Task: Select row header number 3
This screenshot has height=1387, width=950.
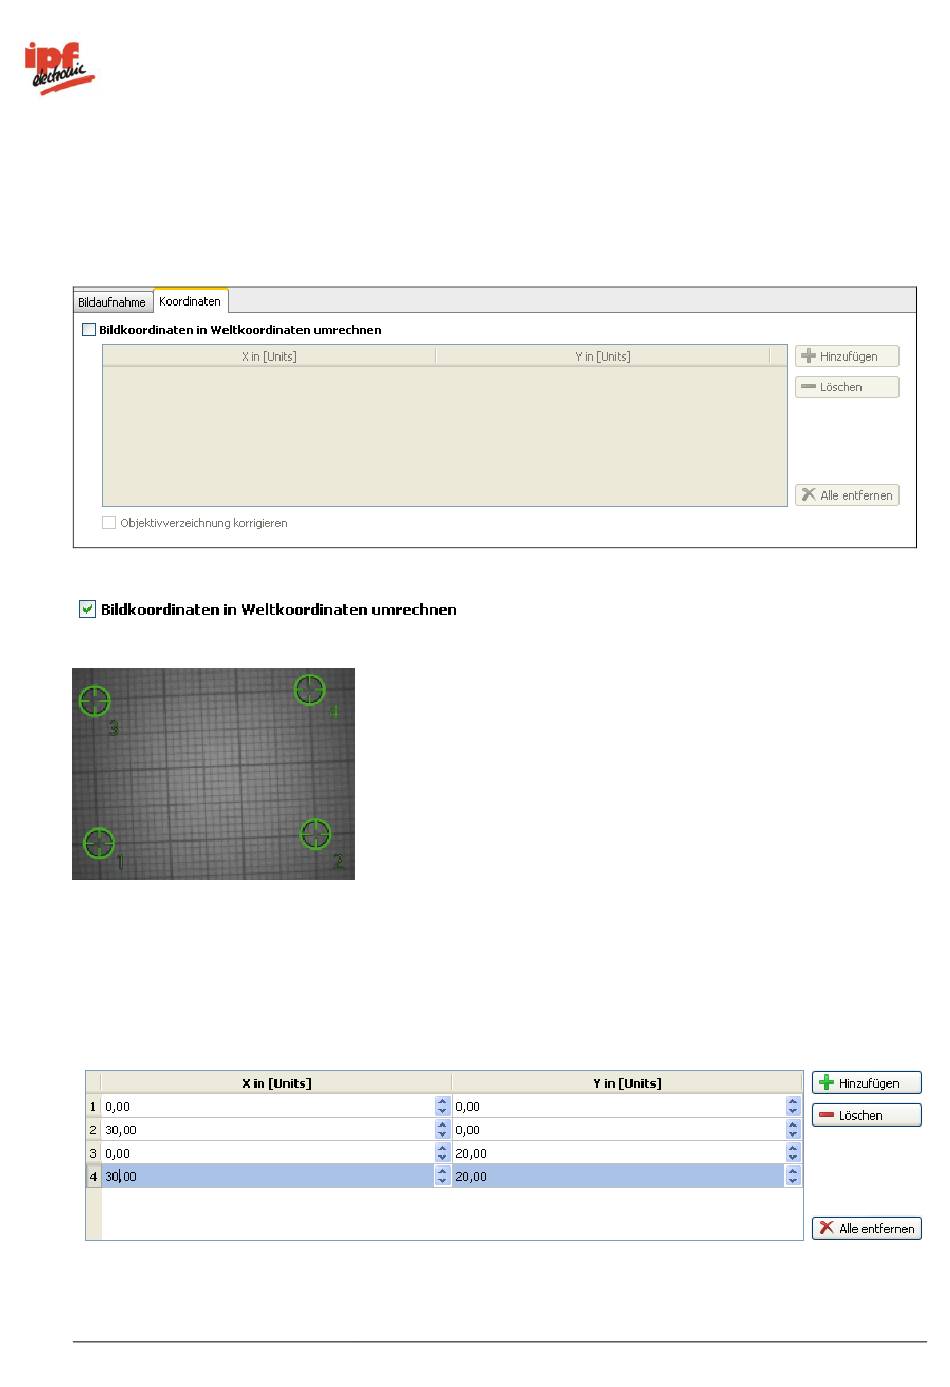Action: point(93,1153)
